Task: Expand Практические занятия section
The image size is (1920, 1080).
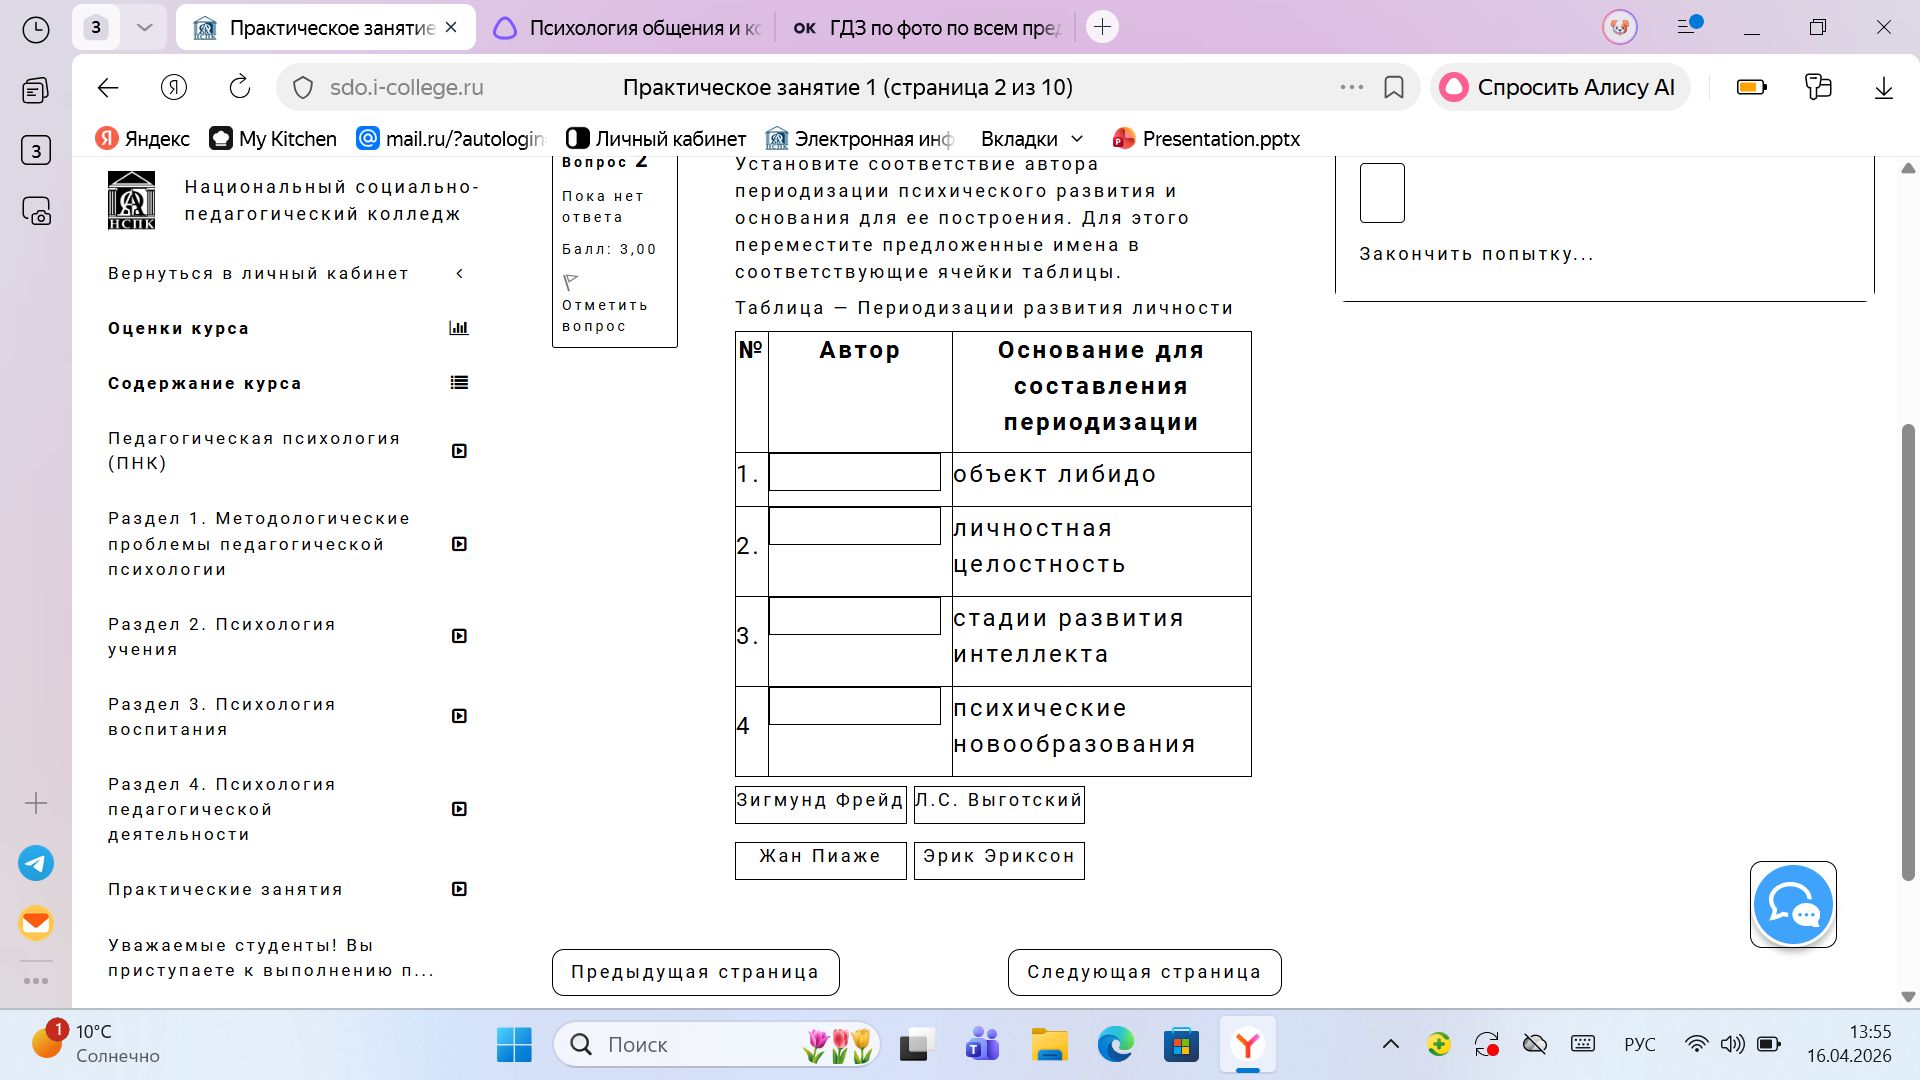Action: pyautogui.click(x=459, y=889)
